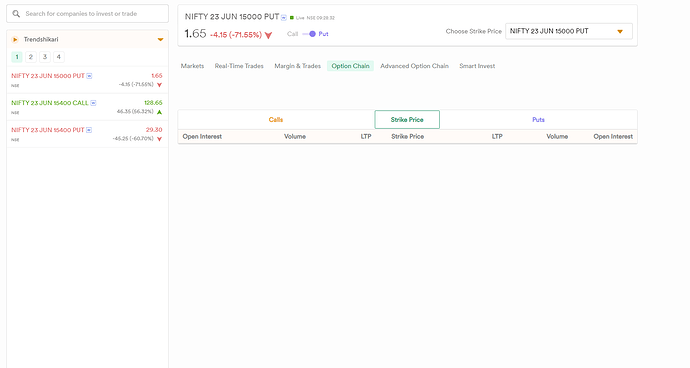
Task: Click the icon next to the header NIFTY 15000 PUT title
Action: tap(284, 18)
